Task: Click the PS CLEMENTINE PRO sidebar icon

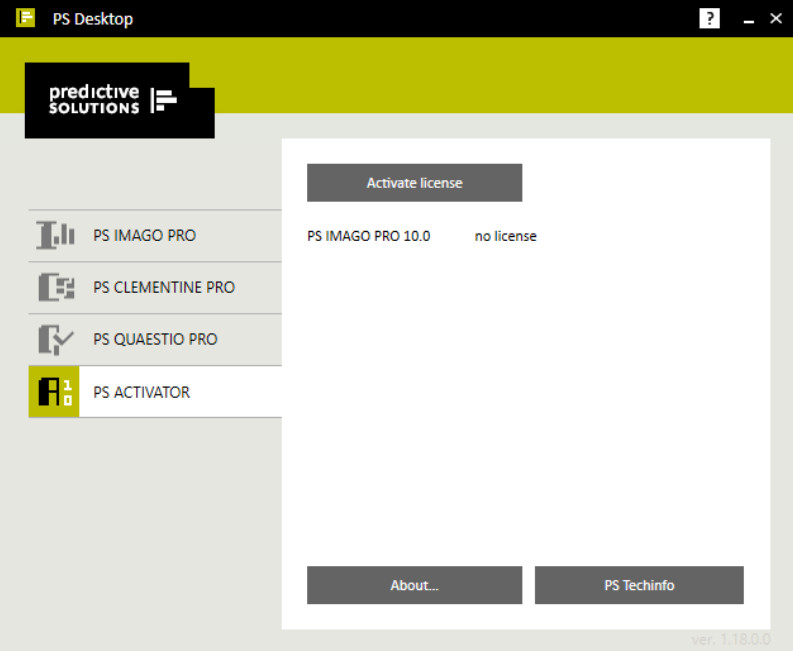Action: pyautogui.click(x=56, y=287)
